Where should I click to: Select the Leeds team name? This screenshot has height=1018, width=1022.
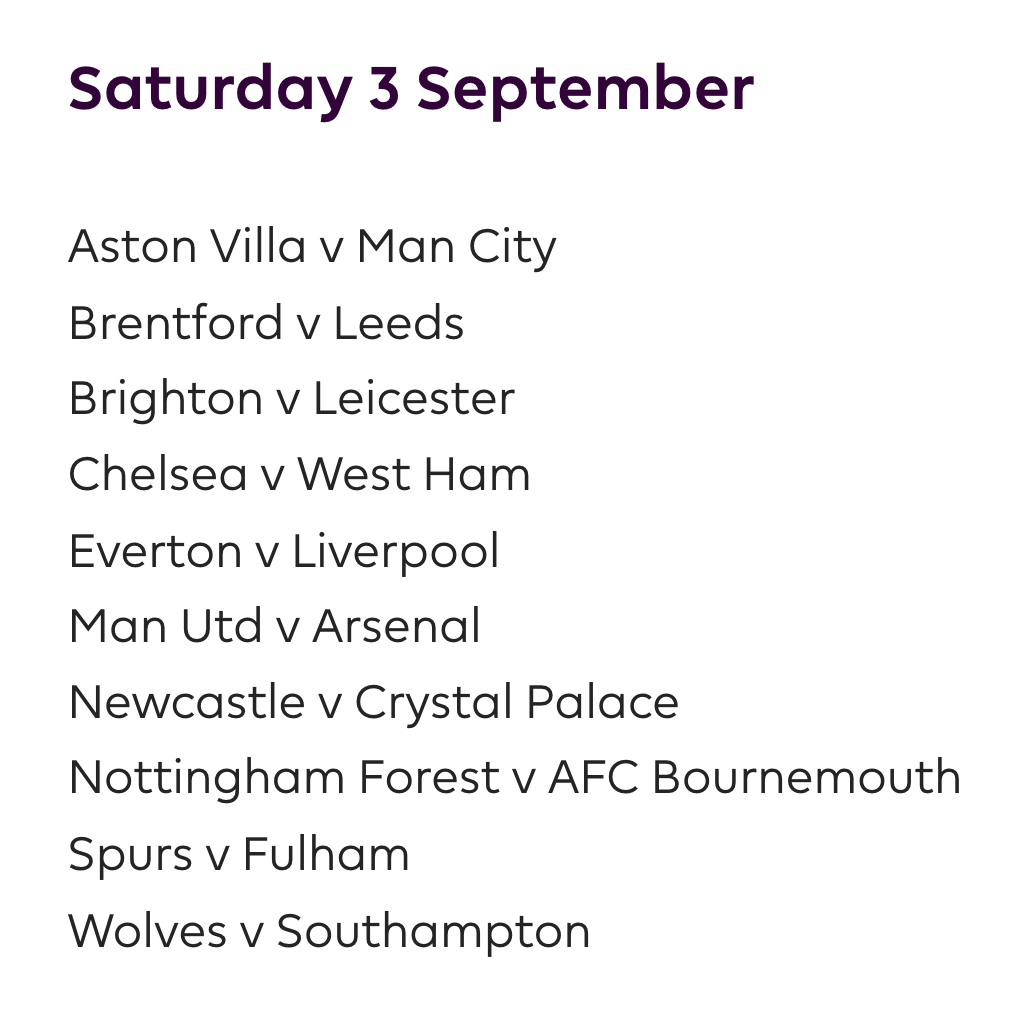(399, 323)
